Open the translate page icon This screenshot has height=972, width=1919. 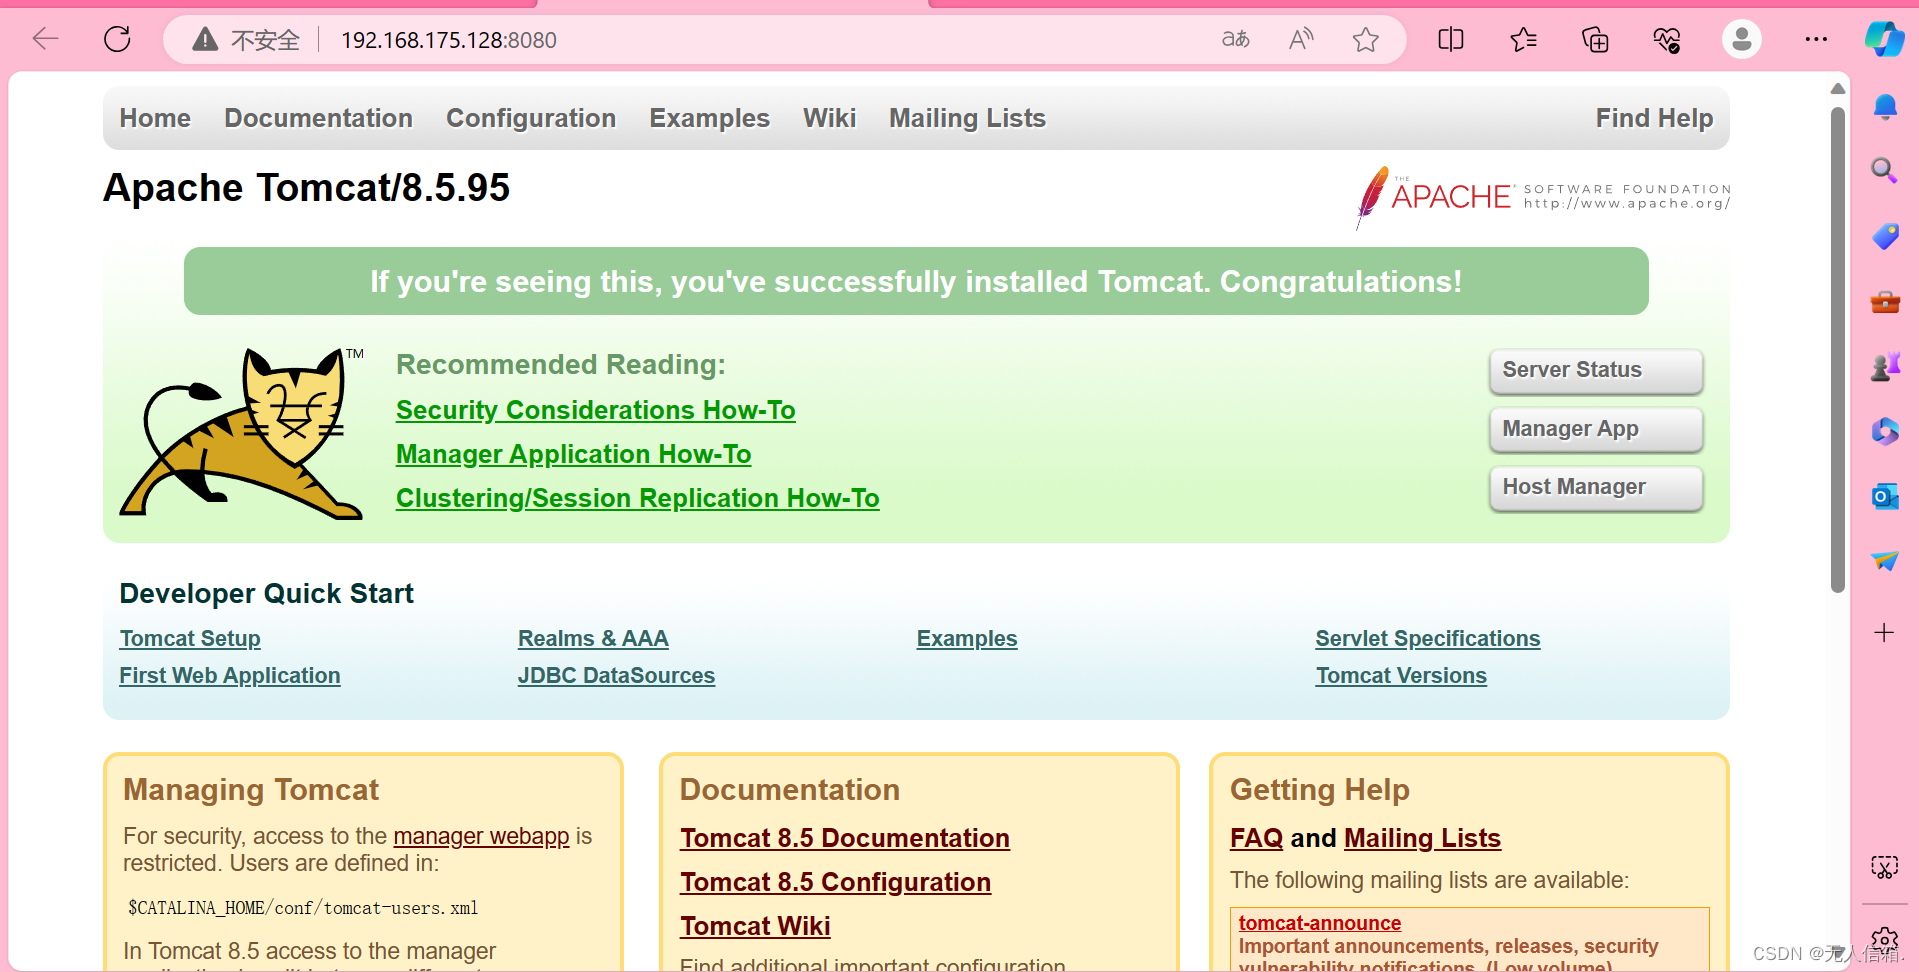pyautogui.click(x=1236, y=39)
